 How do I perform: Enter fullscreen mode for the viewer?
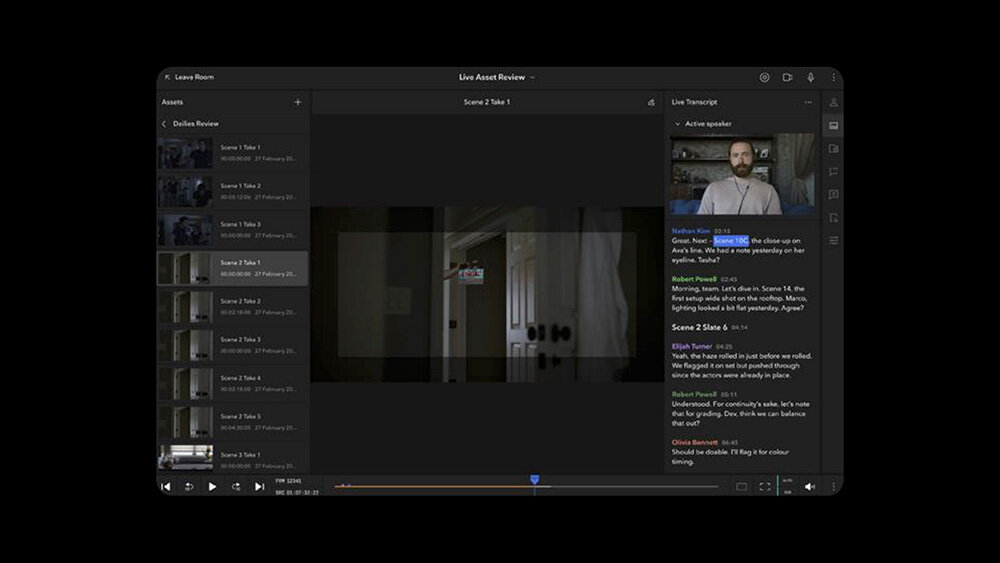(764, 487)
